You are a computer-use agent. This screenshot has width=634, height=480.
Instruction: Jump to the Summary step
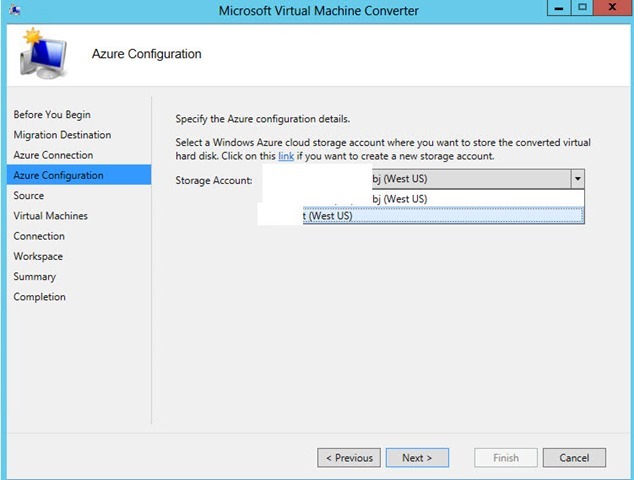[x=34, y=277]
